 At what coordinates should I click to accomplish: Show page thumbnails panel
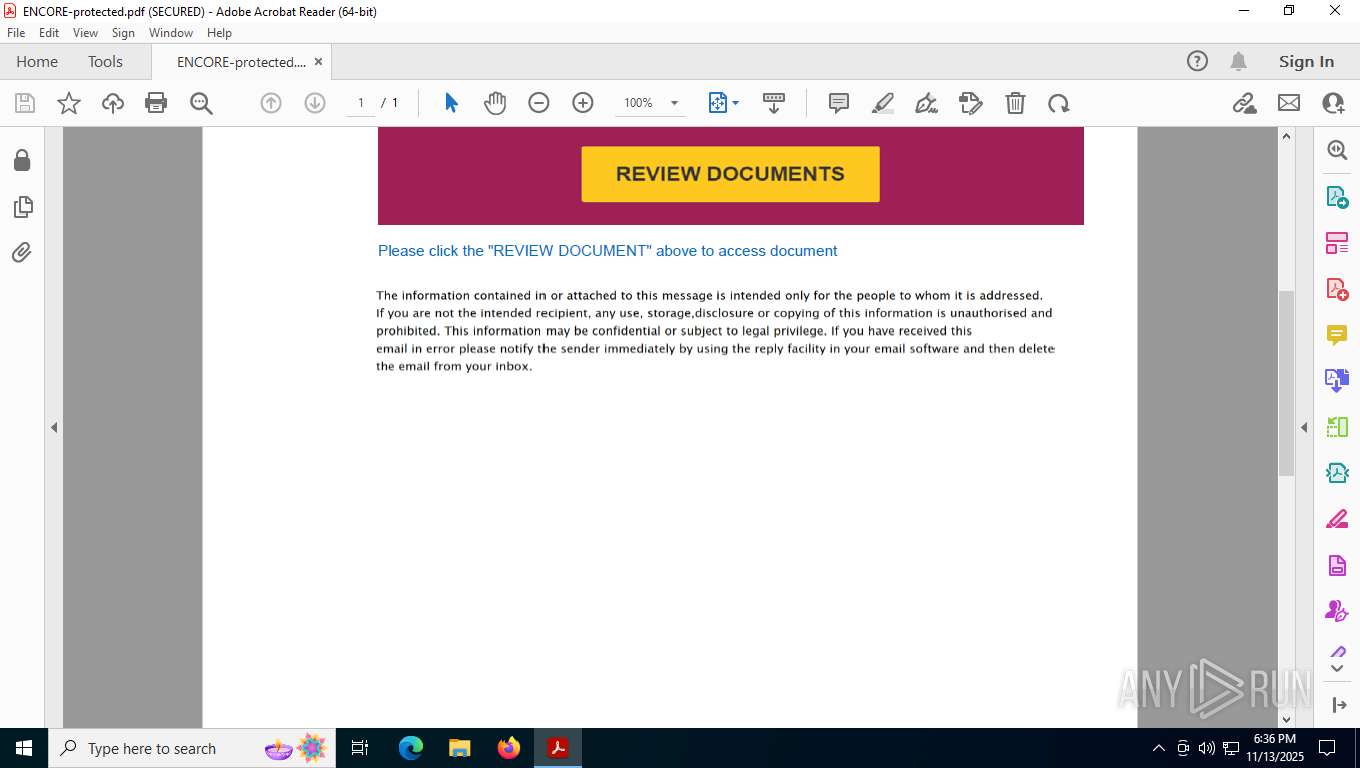tap(22, 207)
